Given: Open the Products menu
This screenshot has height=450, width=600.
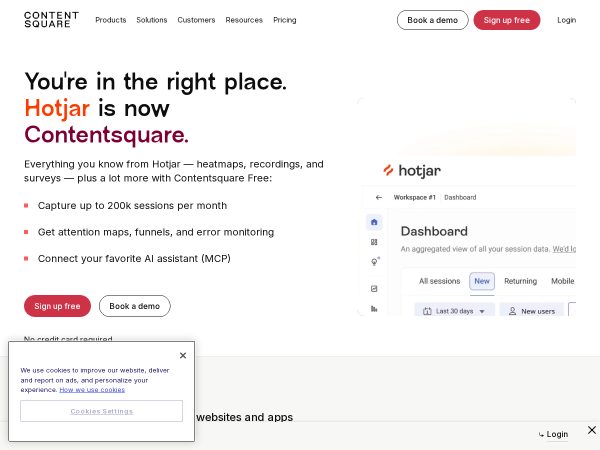Looking at the screenshot, I should [x=111, y=20].
